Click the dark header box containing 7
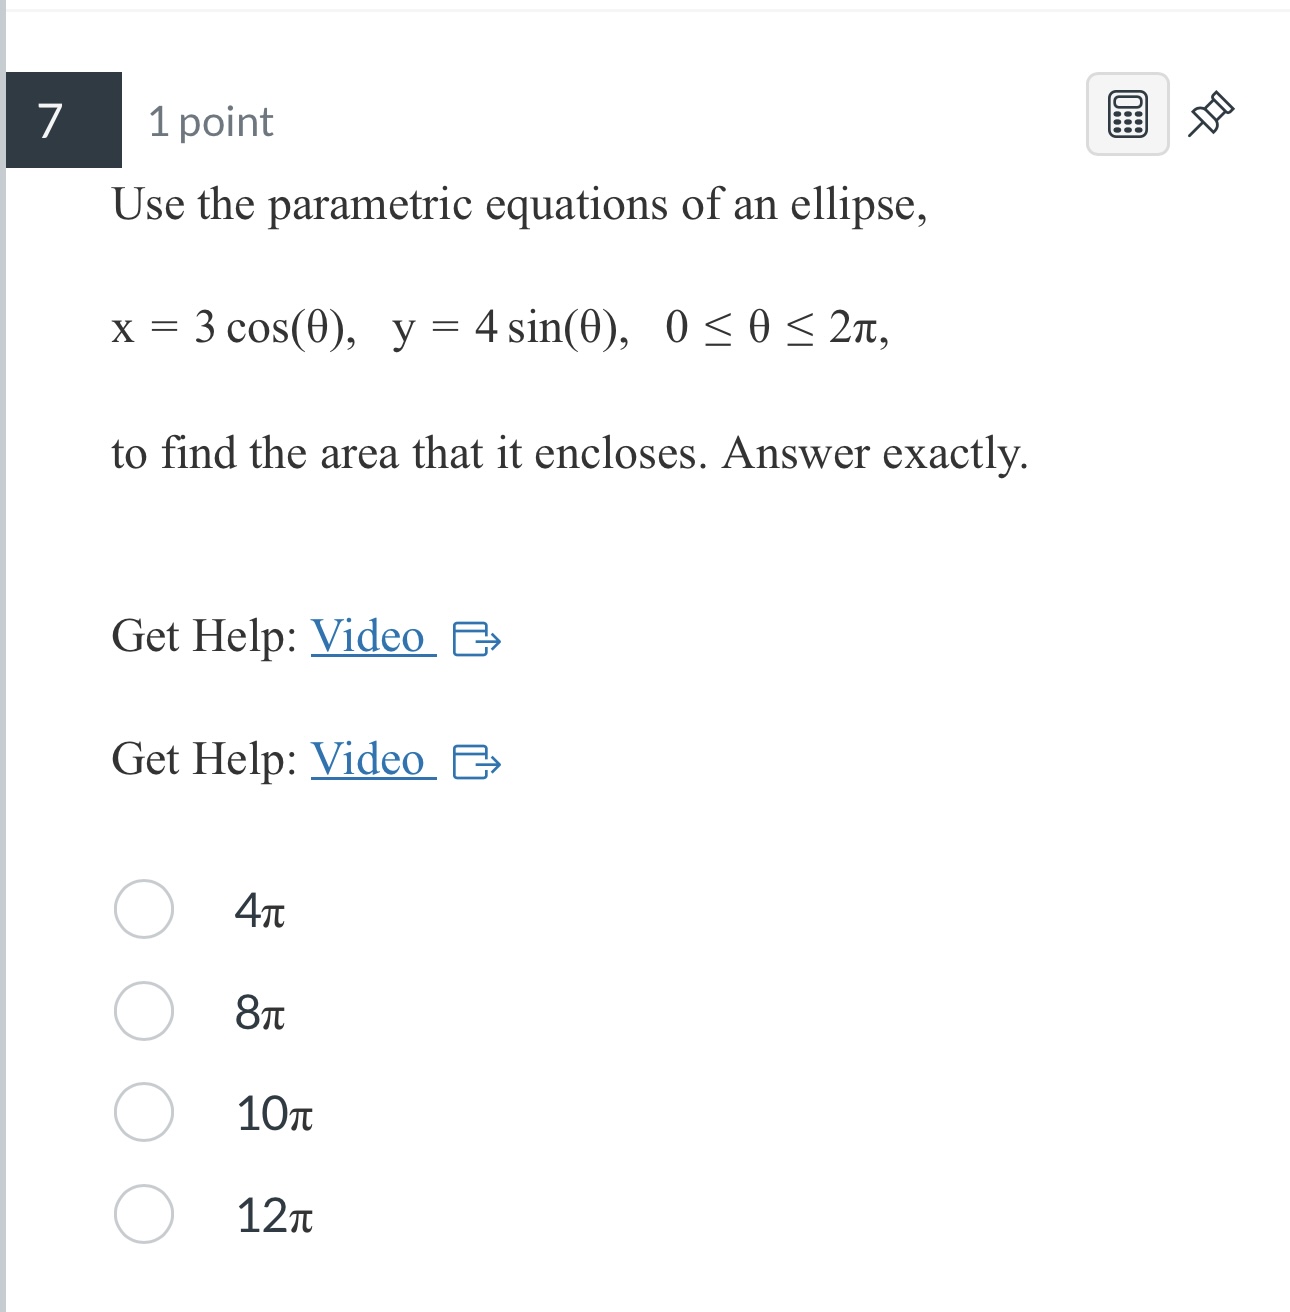Image resolution: width=1290 pixels, height=1312 pixels. 63,120
